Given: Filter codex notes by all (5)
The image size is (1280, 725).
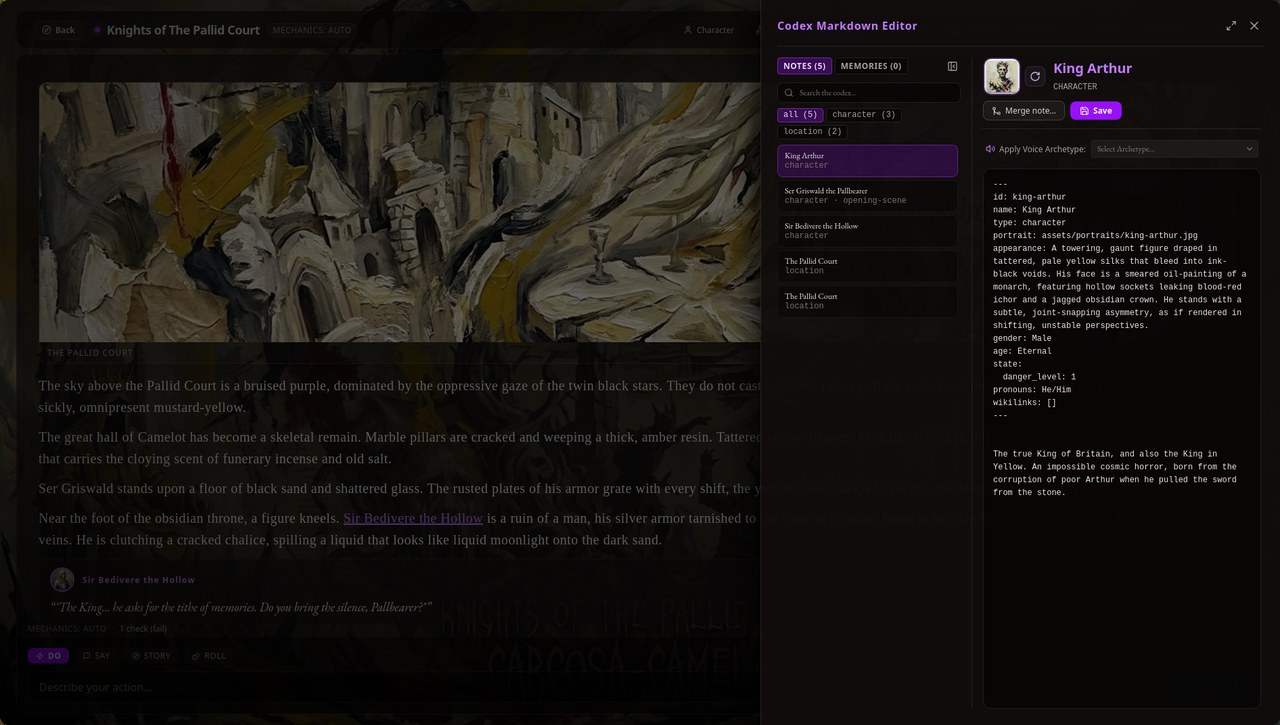Looking at the screenshot, I should 800,114.
